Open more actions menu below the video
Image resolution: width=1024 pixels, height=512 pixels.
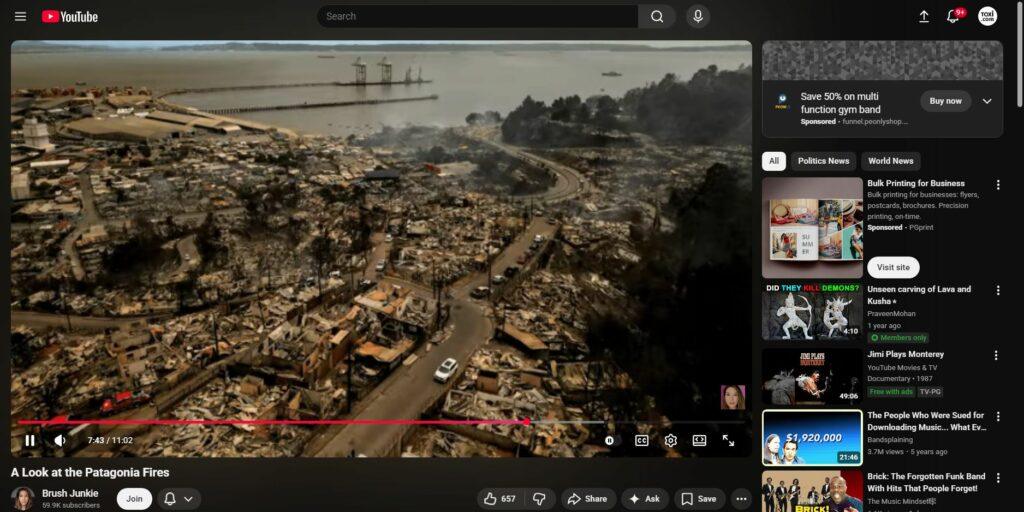[x=741, y=499]
